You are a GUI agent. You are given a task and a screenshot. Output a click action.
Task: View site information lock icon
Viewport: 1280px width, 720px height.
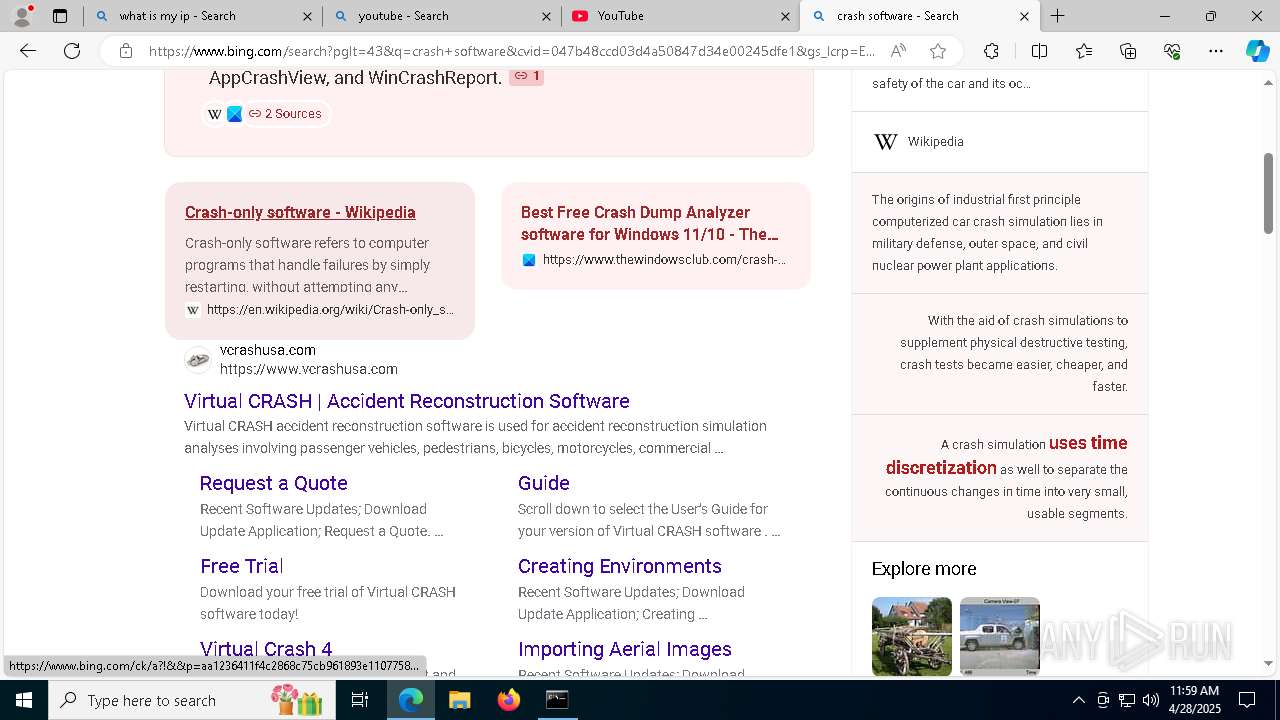click(x=126, y=51)
